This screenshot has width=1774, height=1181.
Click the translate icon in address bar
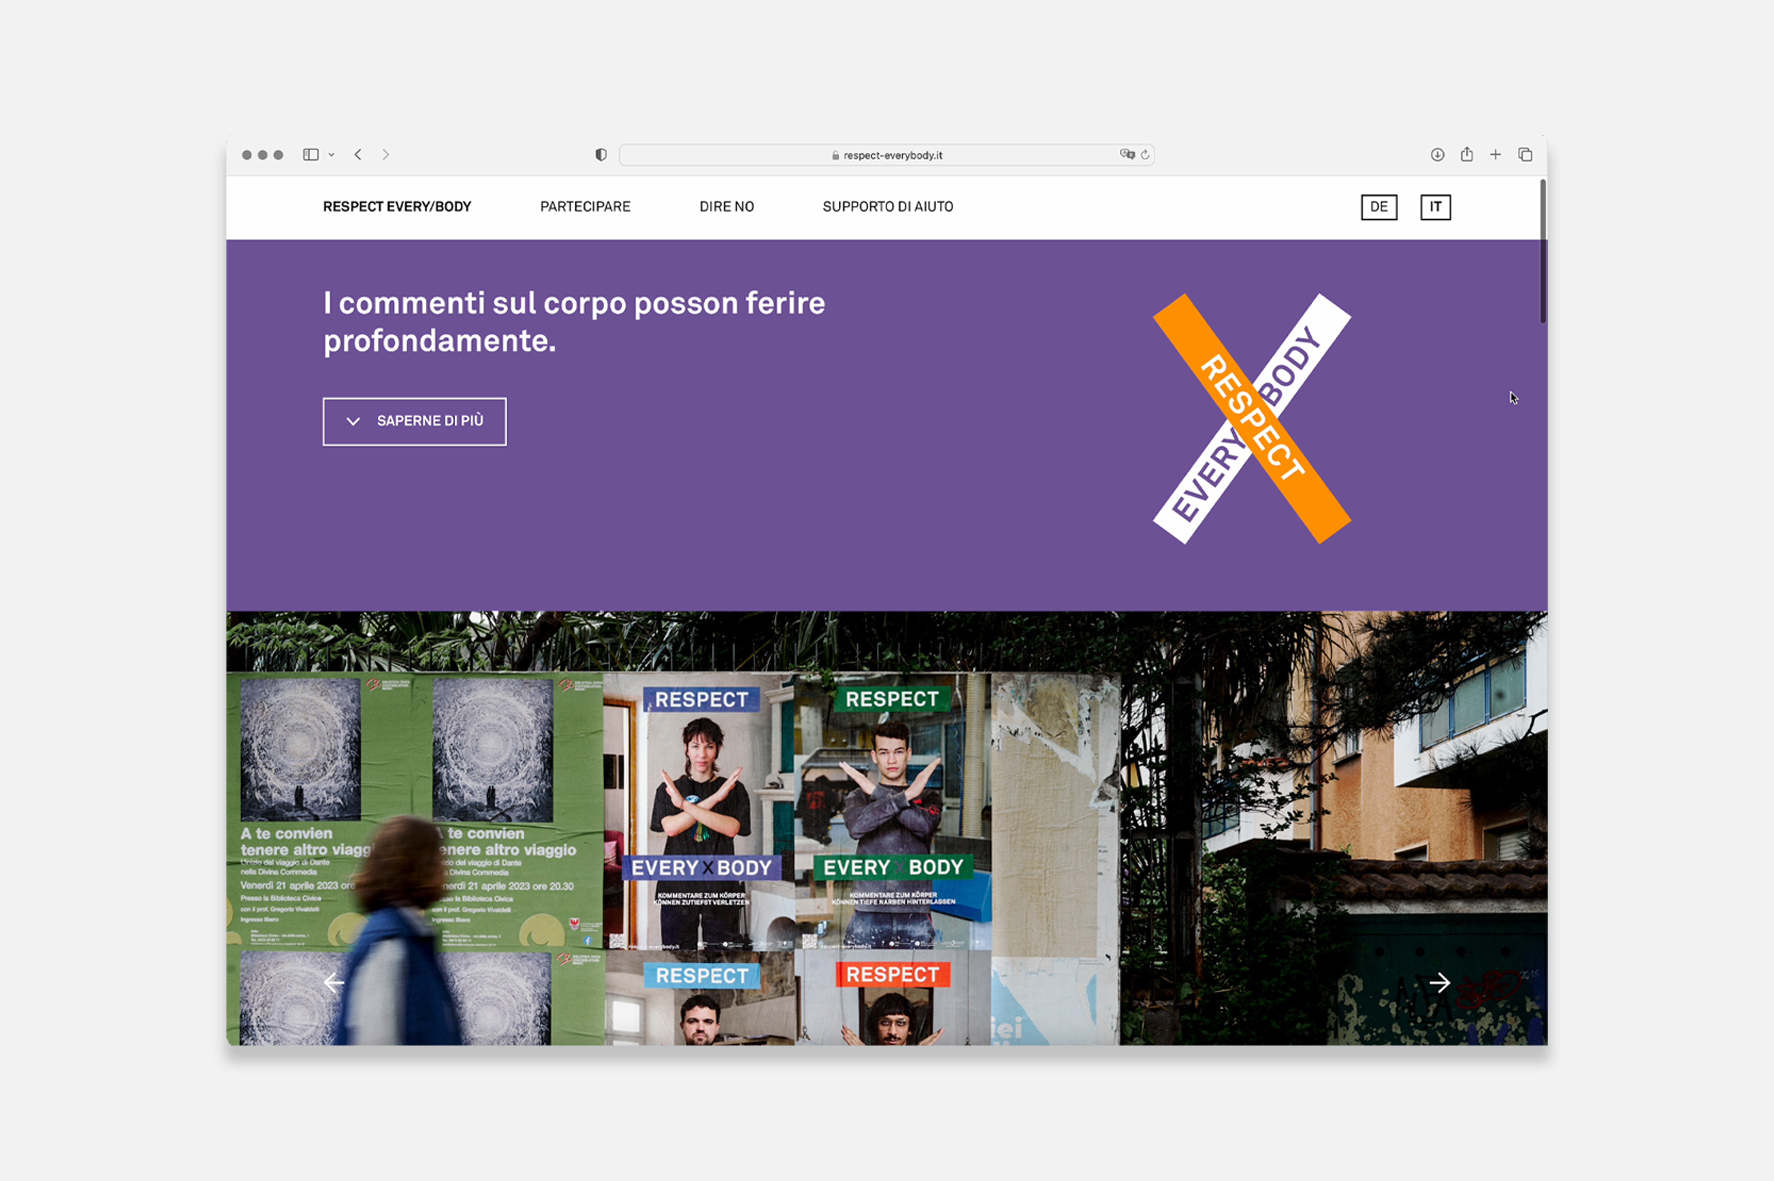pyautogui.click(x=1127, y=155)
